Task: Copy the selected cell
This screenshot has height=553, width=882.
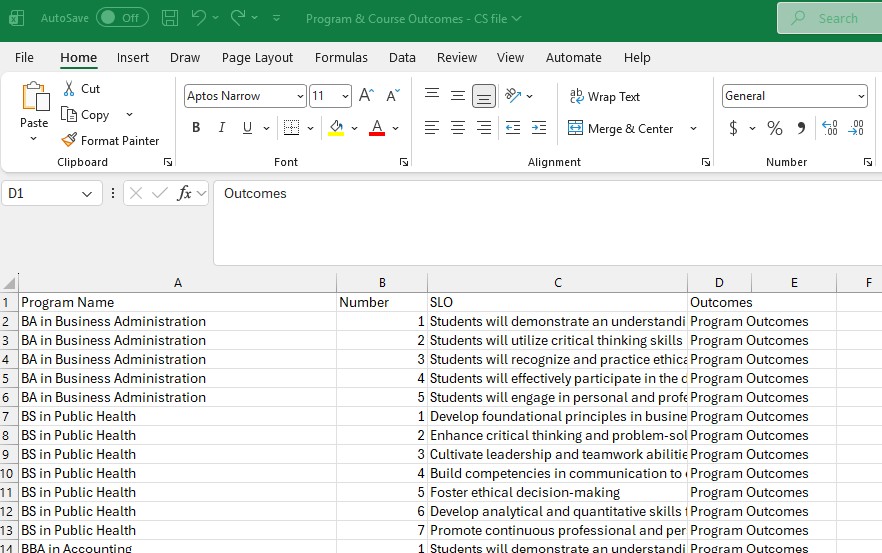Action: [86, 115]
